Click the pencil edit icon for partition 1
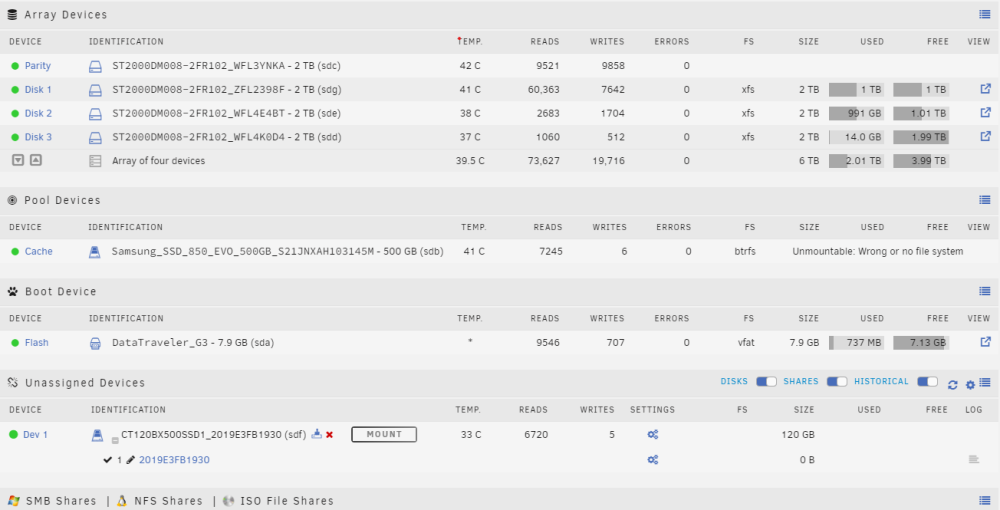The width and height of the screenshot is (1000, 510). click(x=130, y=460)
